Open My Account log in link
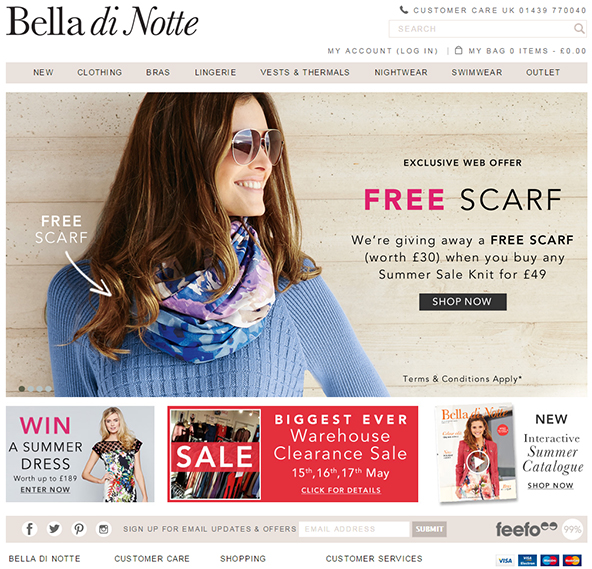The width and height of the screenshot is (592, 569). click(383, 51)
